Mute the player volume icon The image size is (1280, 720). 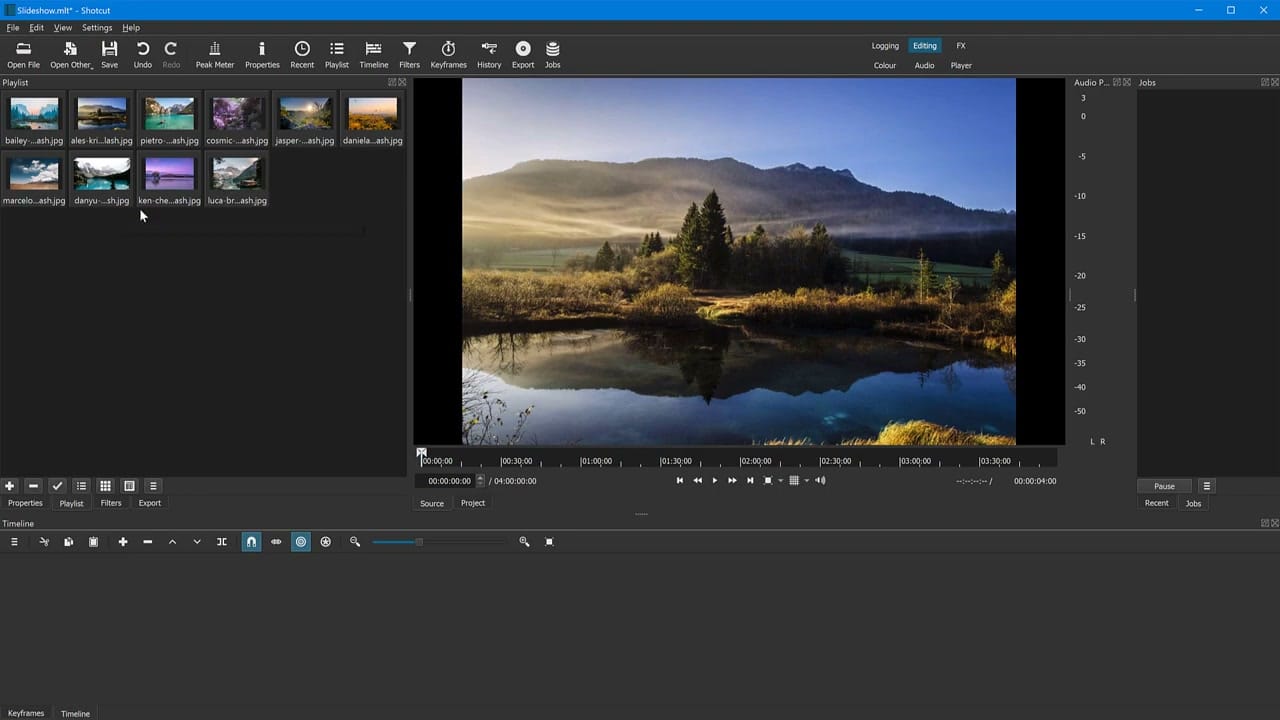point(819,480)
